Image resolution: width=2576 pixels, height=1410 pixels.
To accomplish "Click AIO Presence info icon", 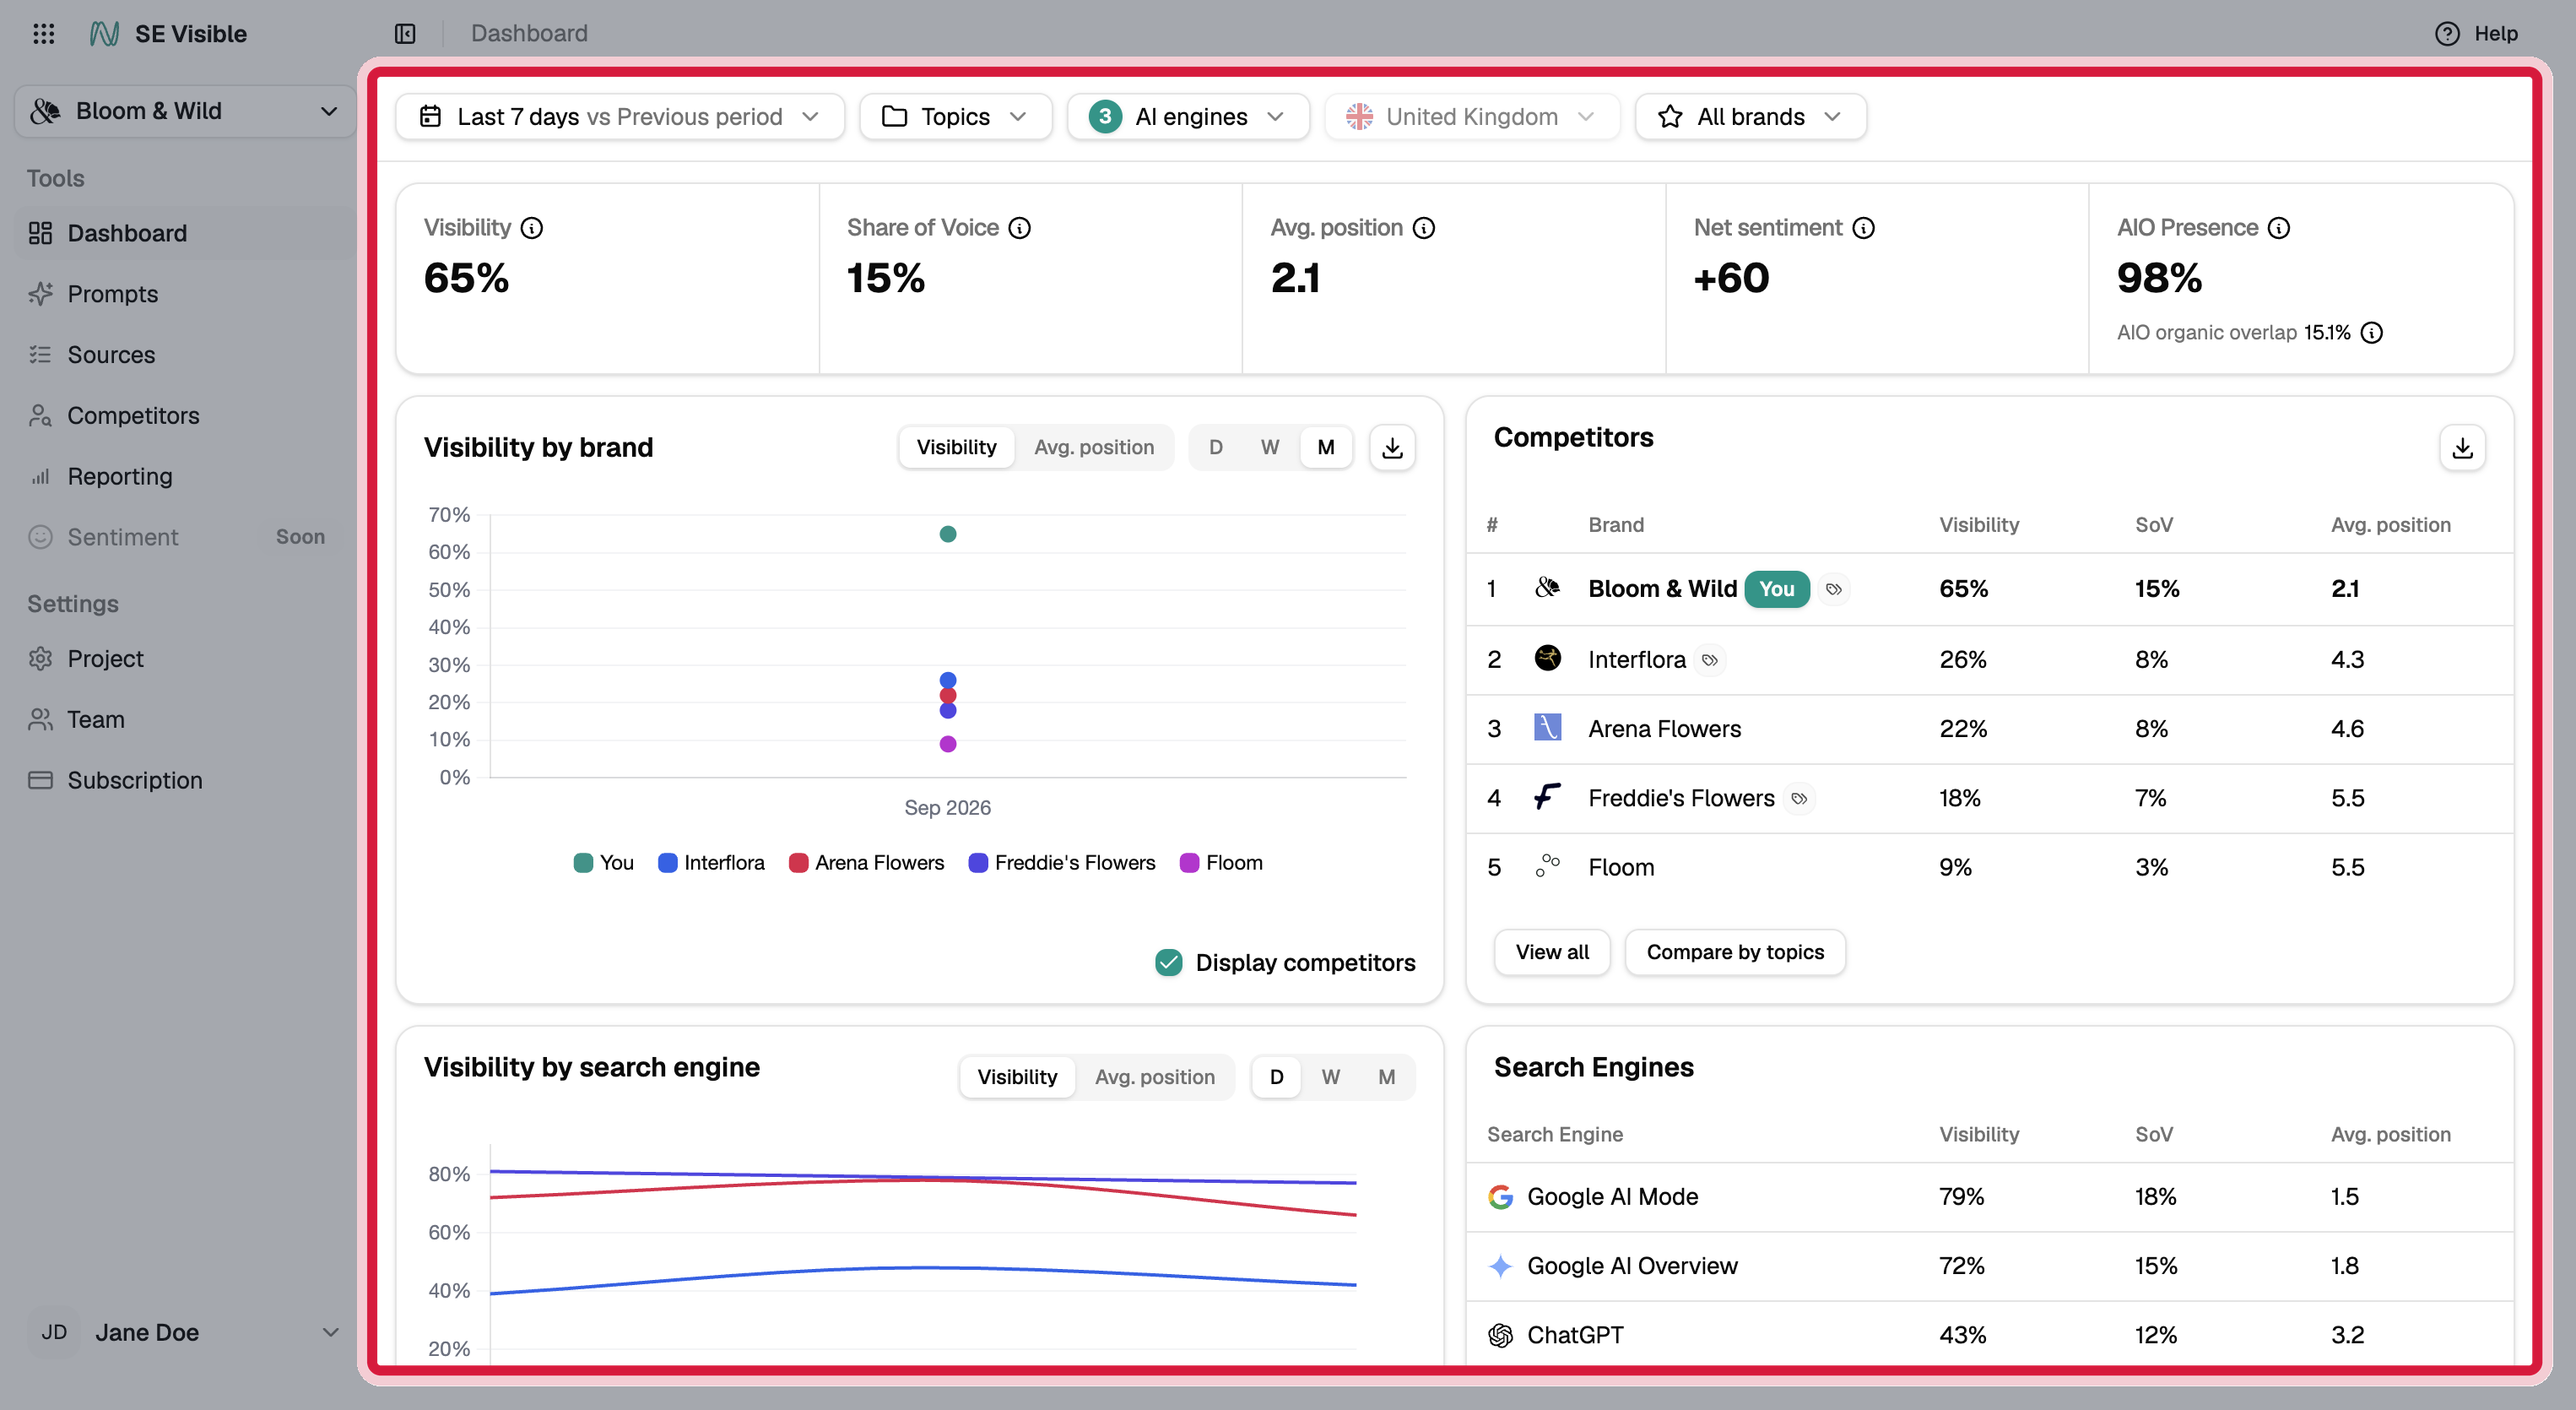I will 2279,228.
